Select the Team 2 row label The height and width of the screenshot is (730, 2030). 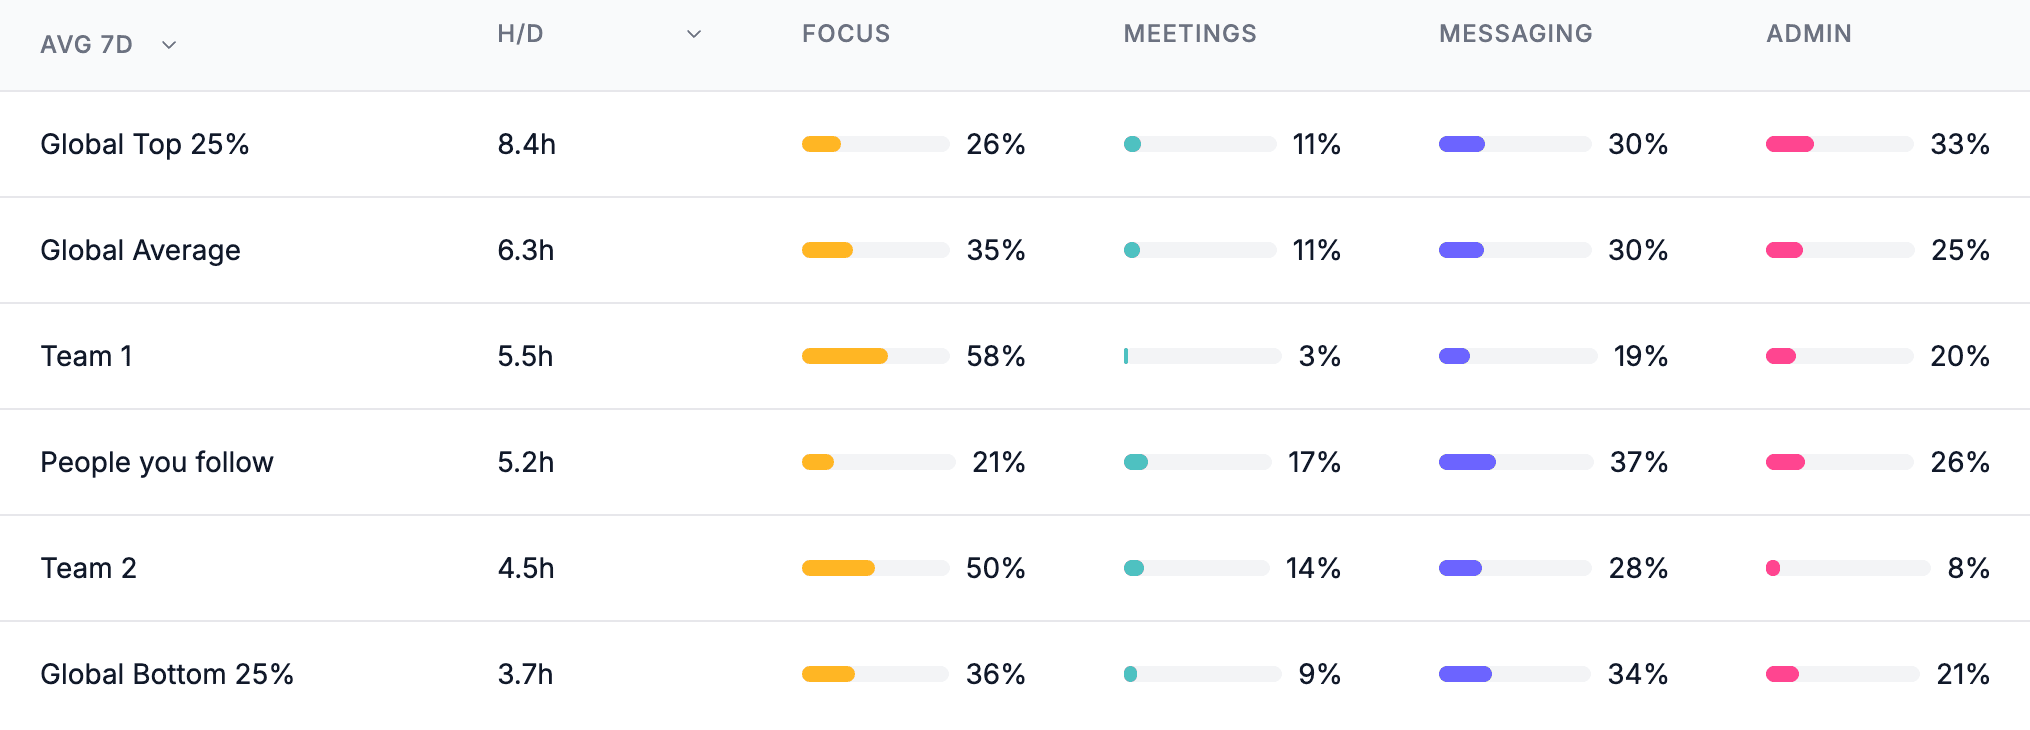click(x=89, y=568)
